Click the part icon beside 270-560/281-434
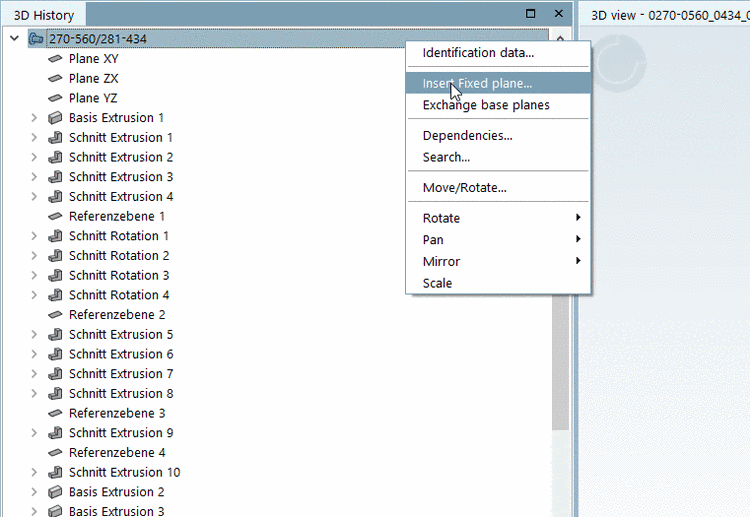 [36, 39]
